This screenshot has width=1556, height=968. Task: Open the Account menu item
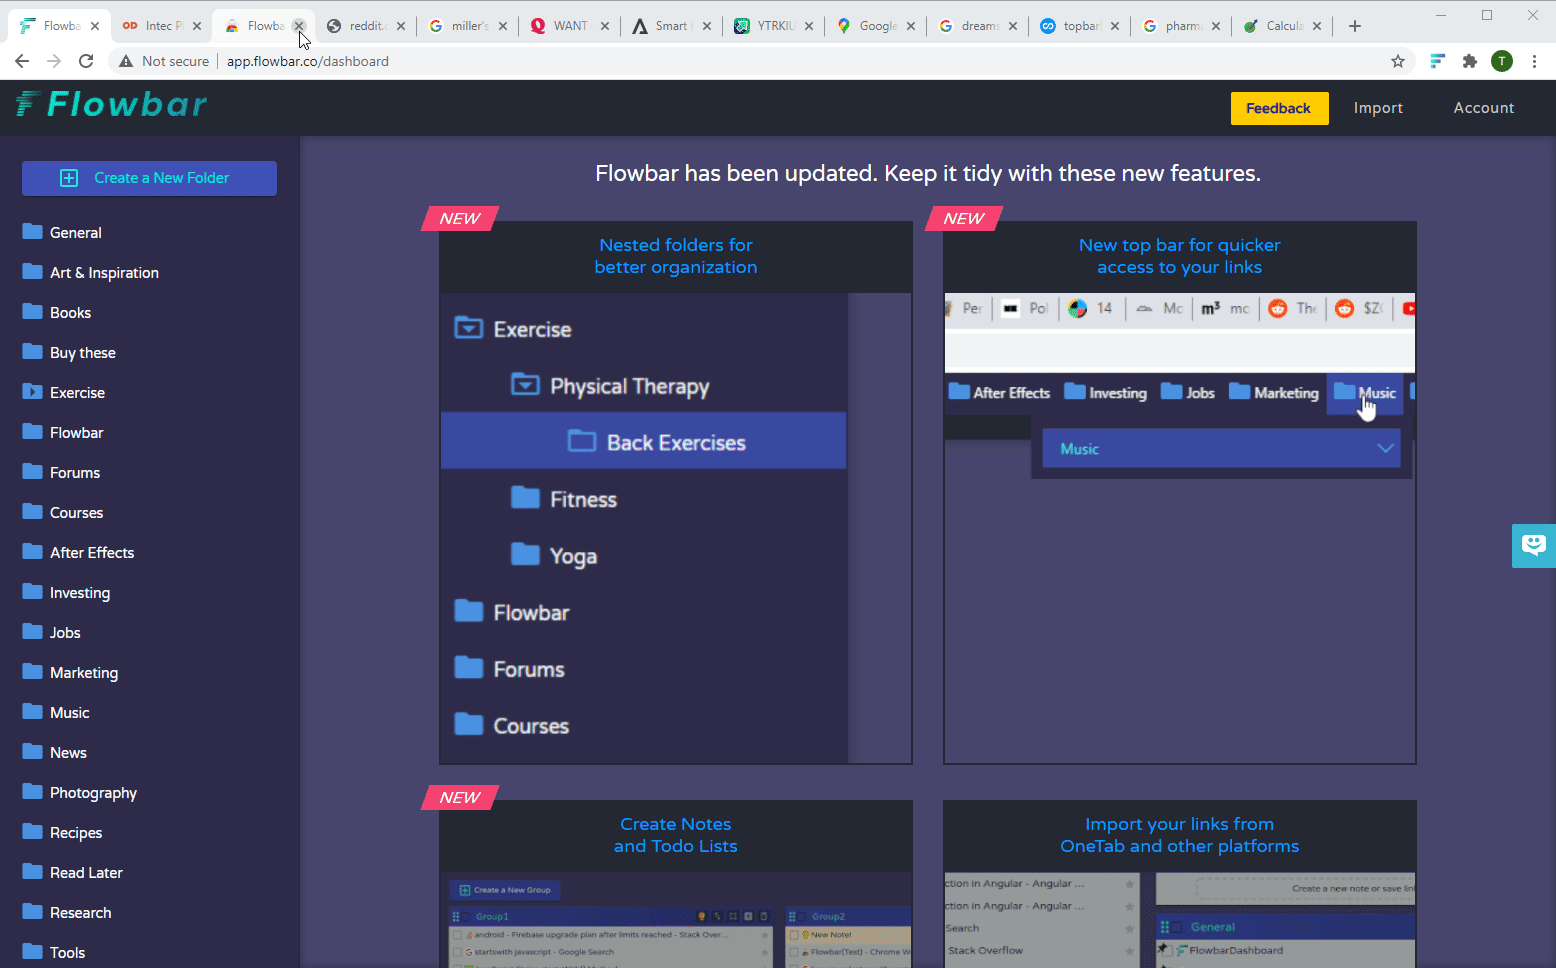point(1483,108)
